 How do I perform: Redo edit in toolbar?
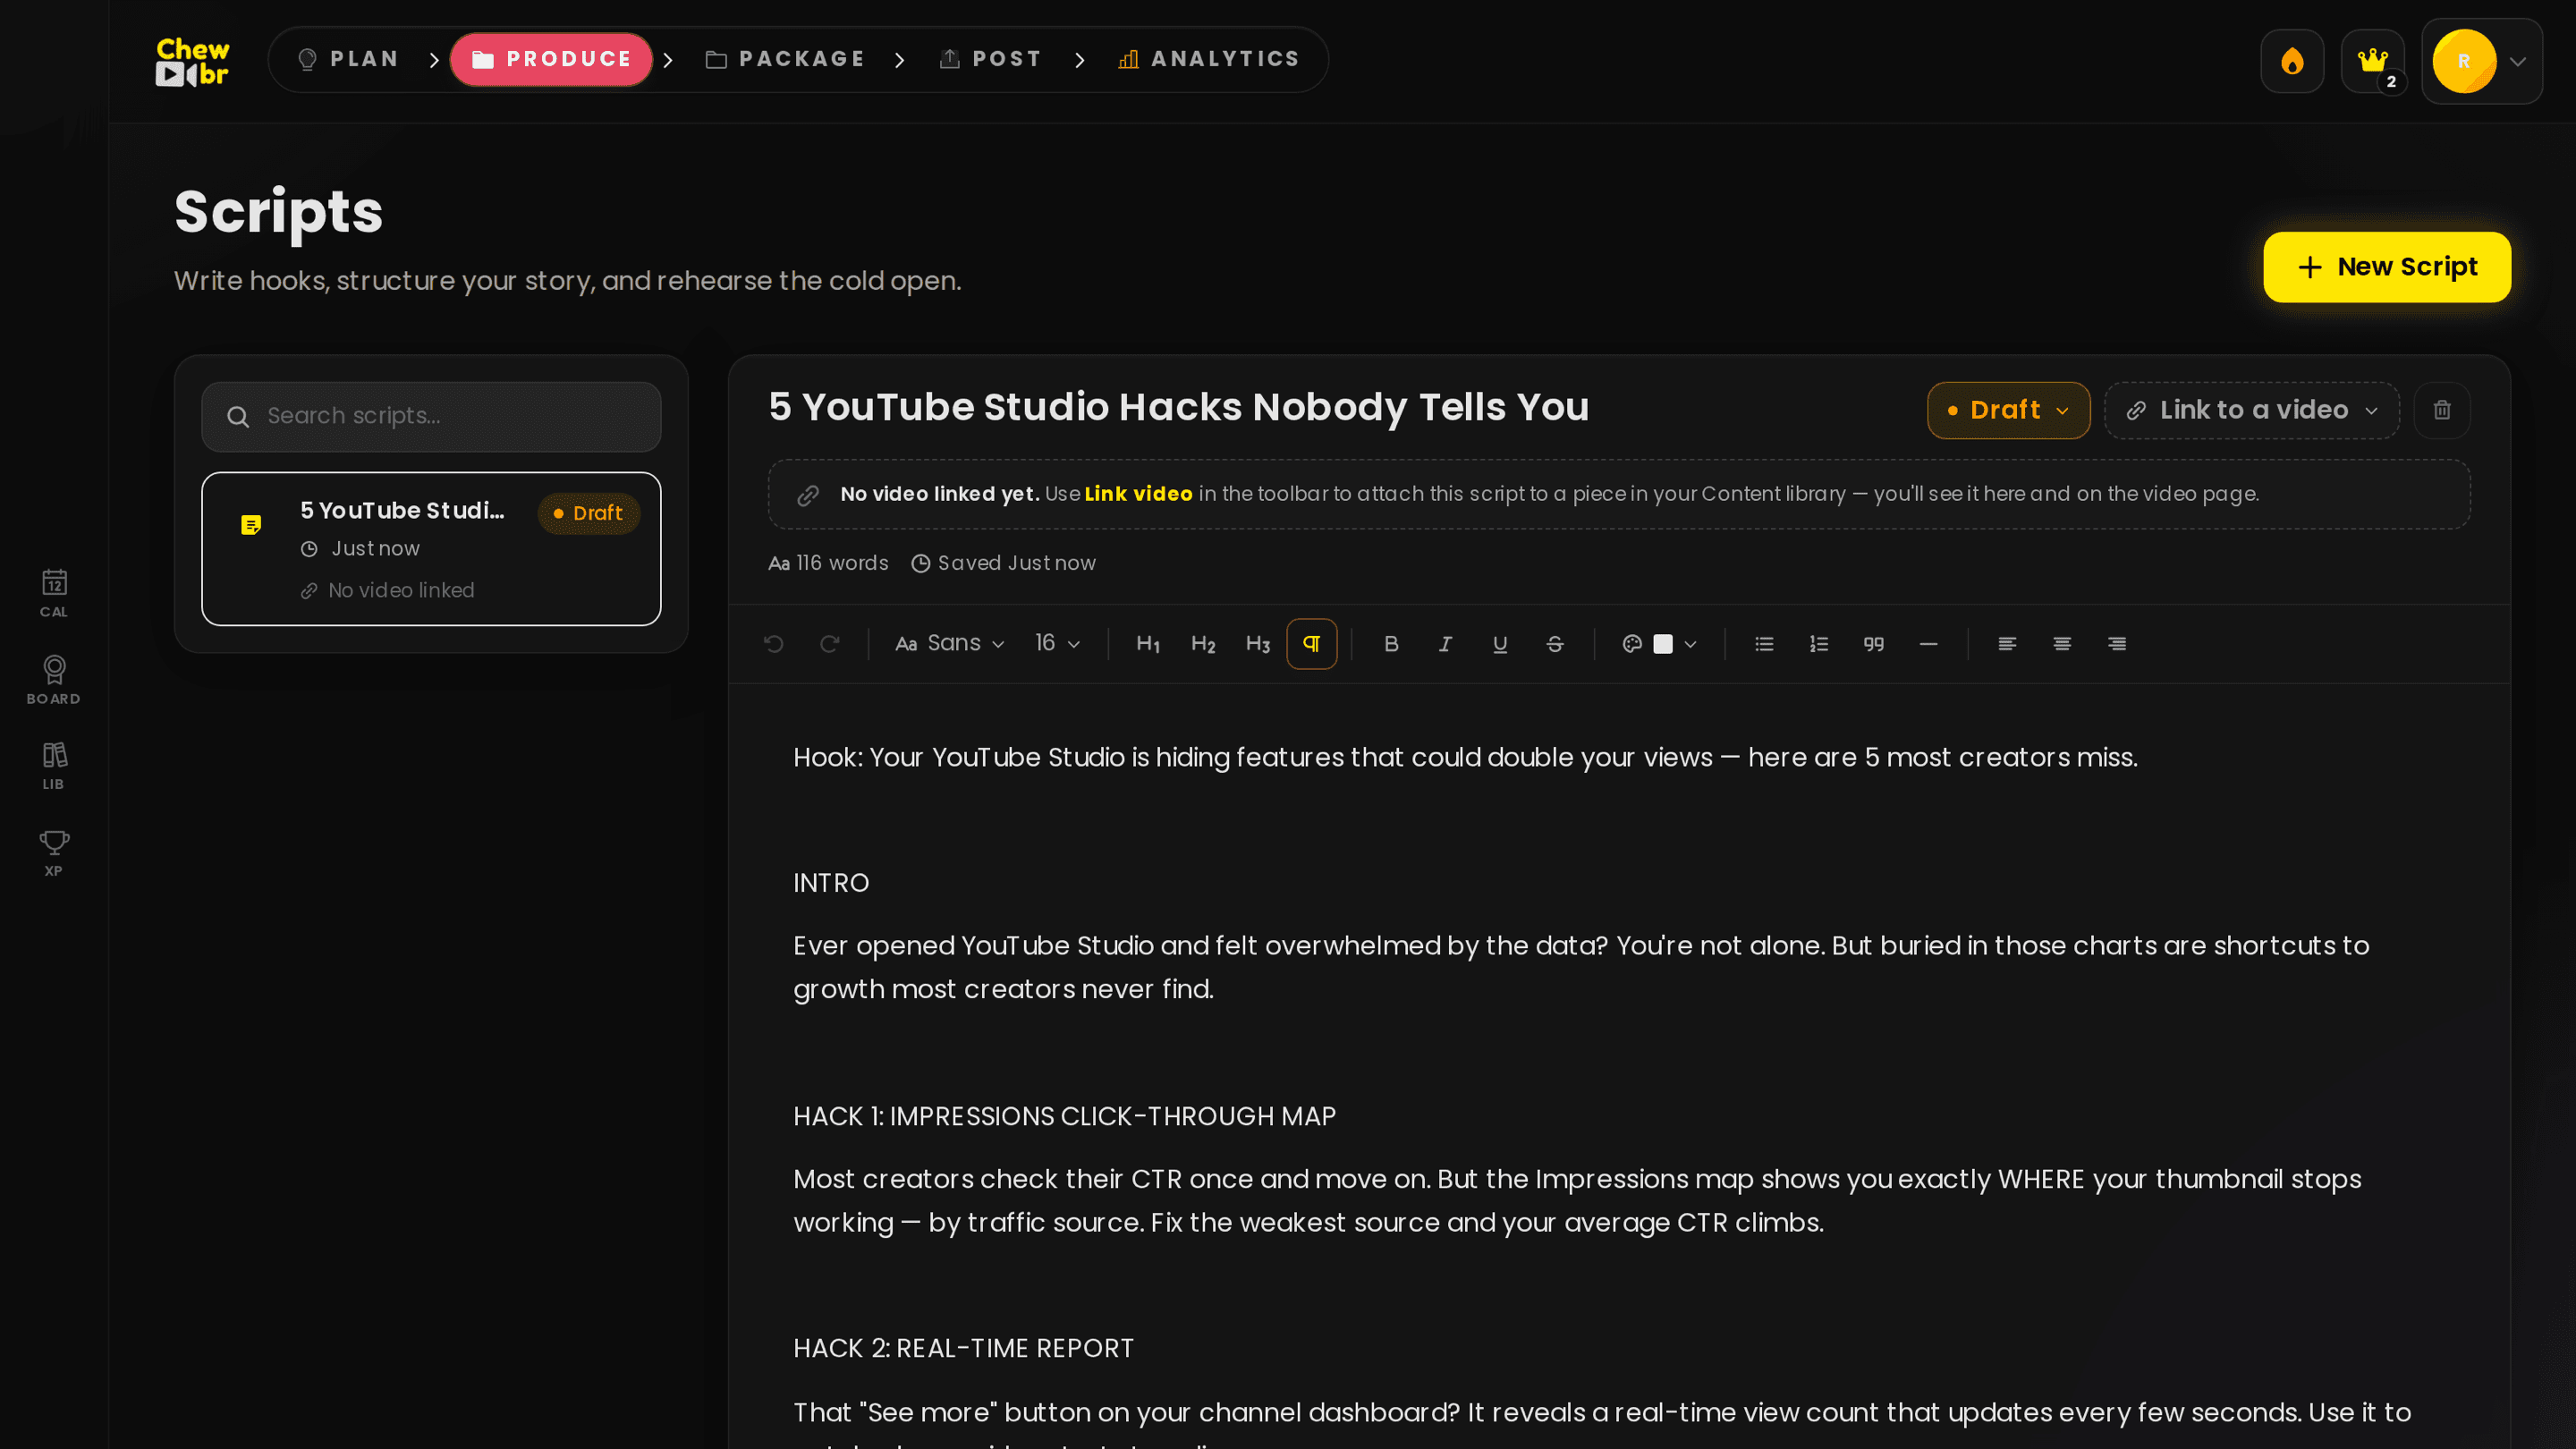pos(829,644)
